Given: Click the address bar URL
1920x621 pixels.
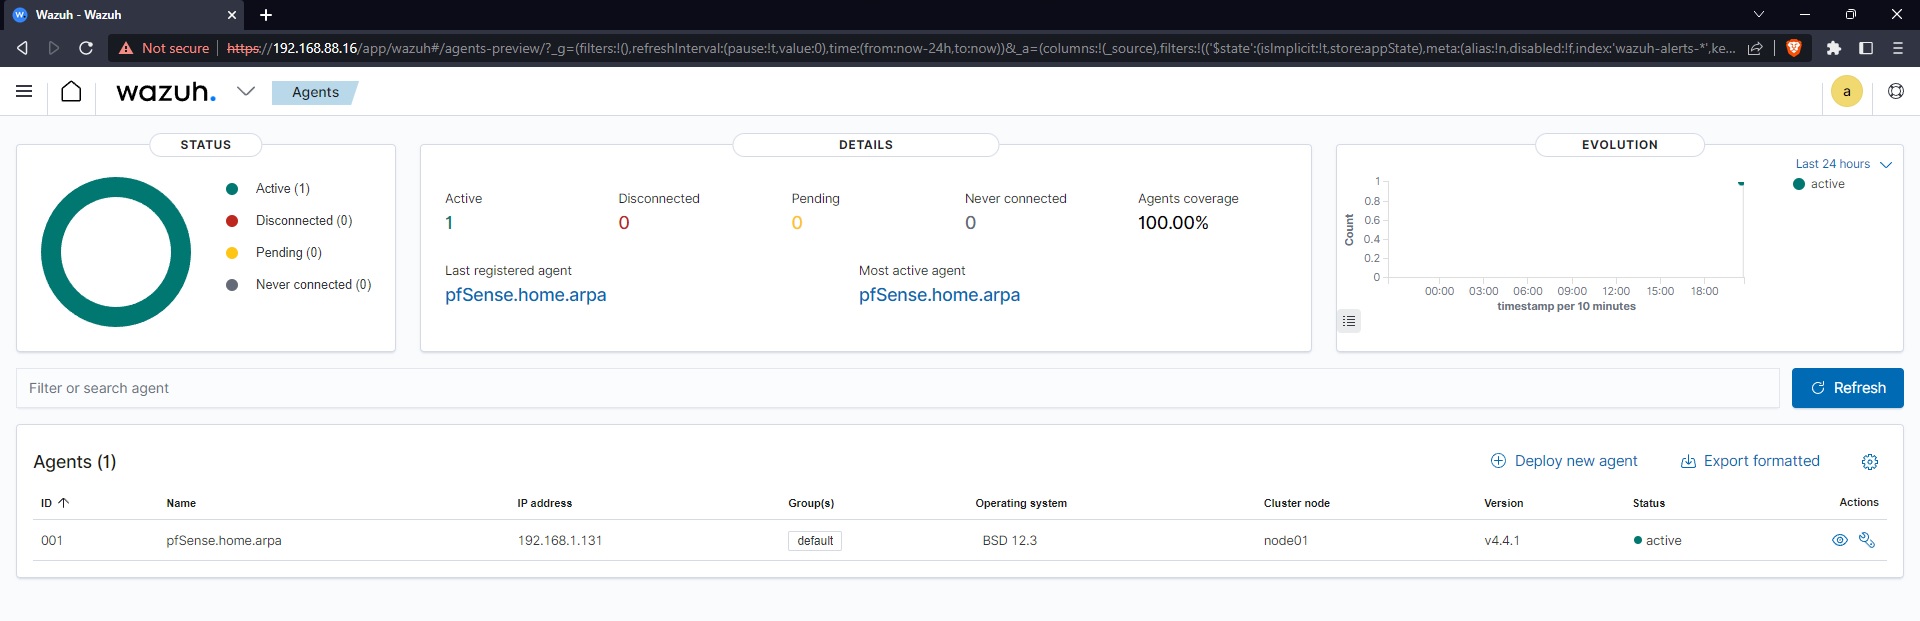Looking at the screenshot, I should tap(980, 48).
